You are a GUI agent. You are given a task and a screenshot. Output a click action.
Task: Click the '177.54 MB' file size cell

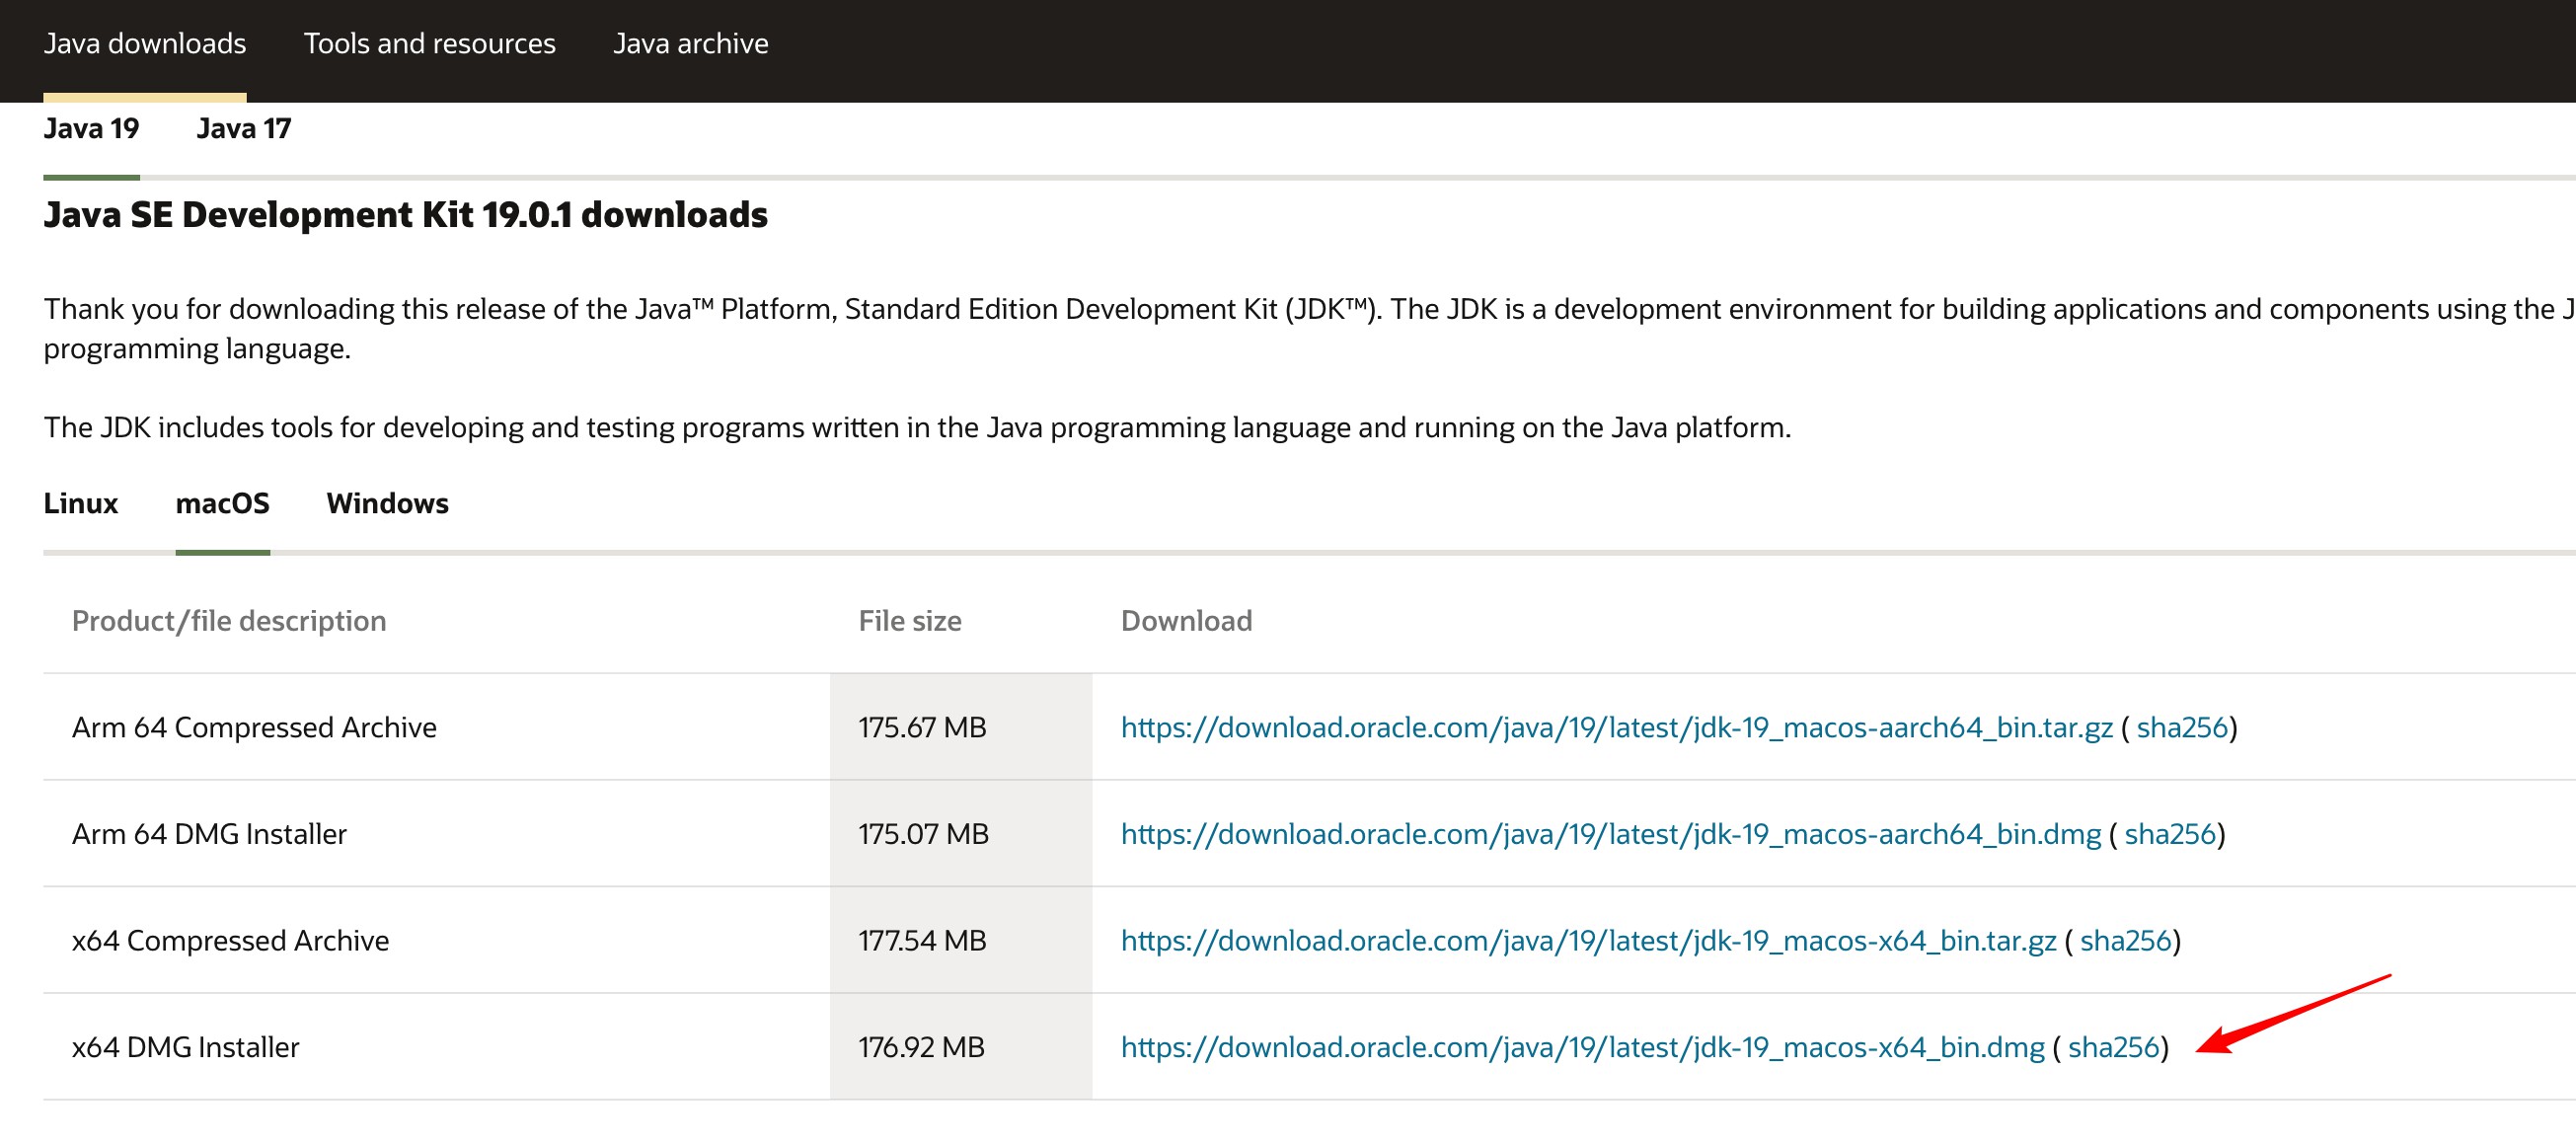click(x=961, y=942)
